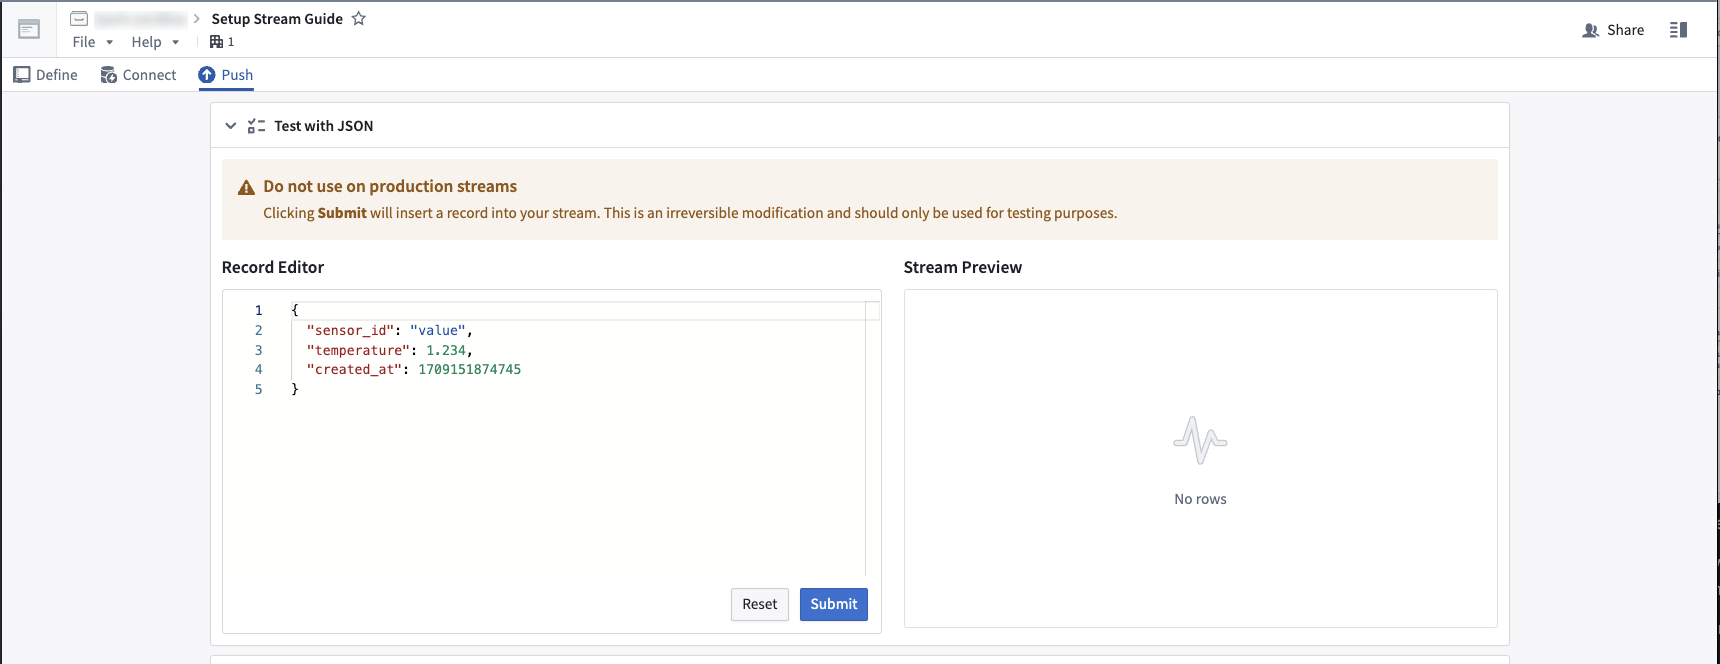Image resolution: width=1720 pixels, height=664 pixels.
Task: Submit the JSON record to the stream
Action: [834, 604]
